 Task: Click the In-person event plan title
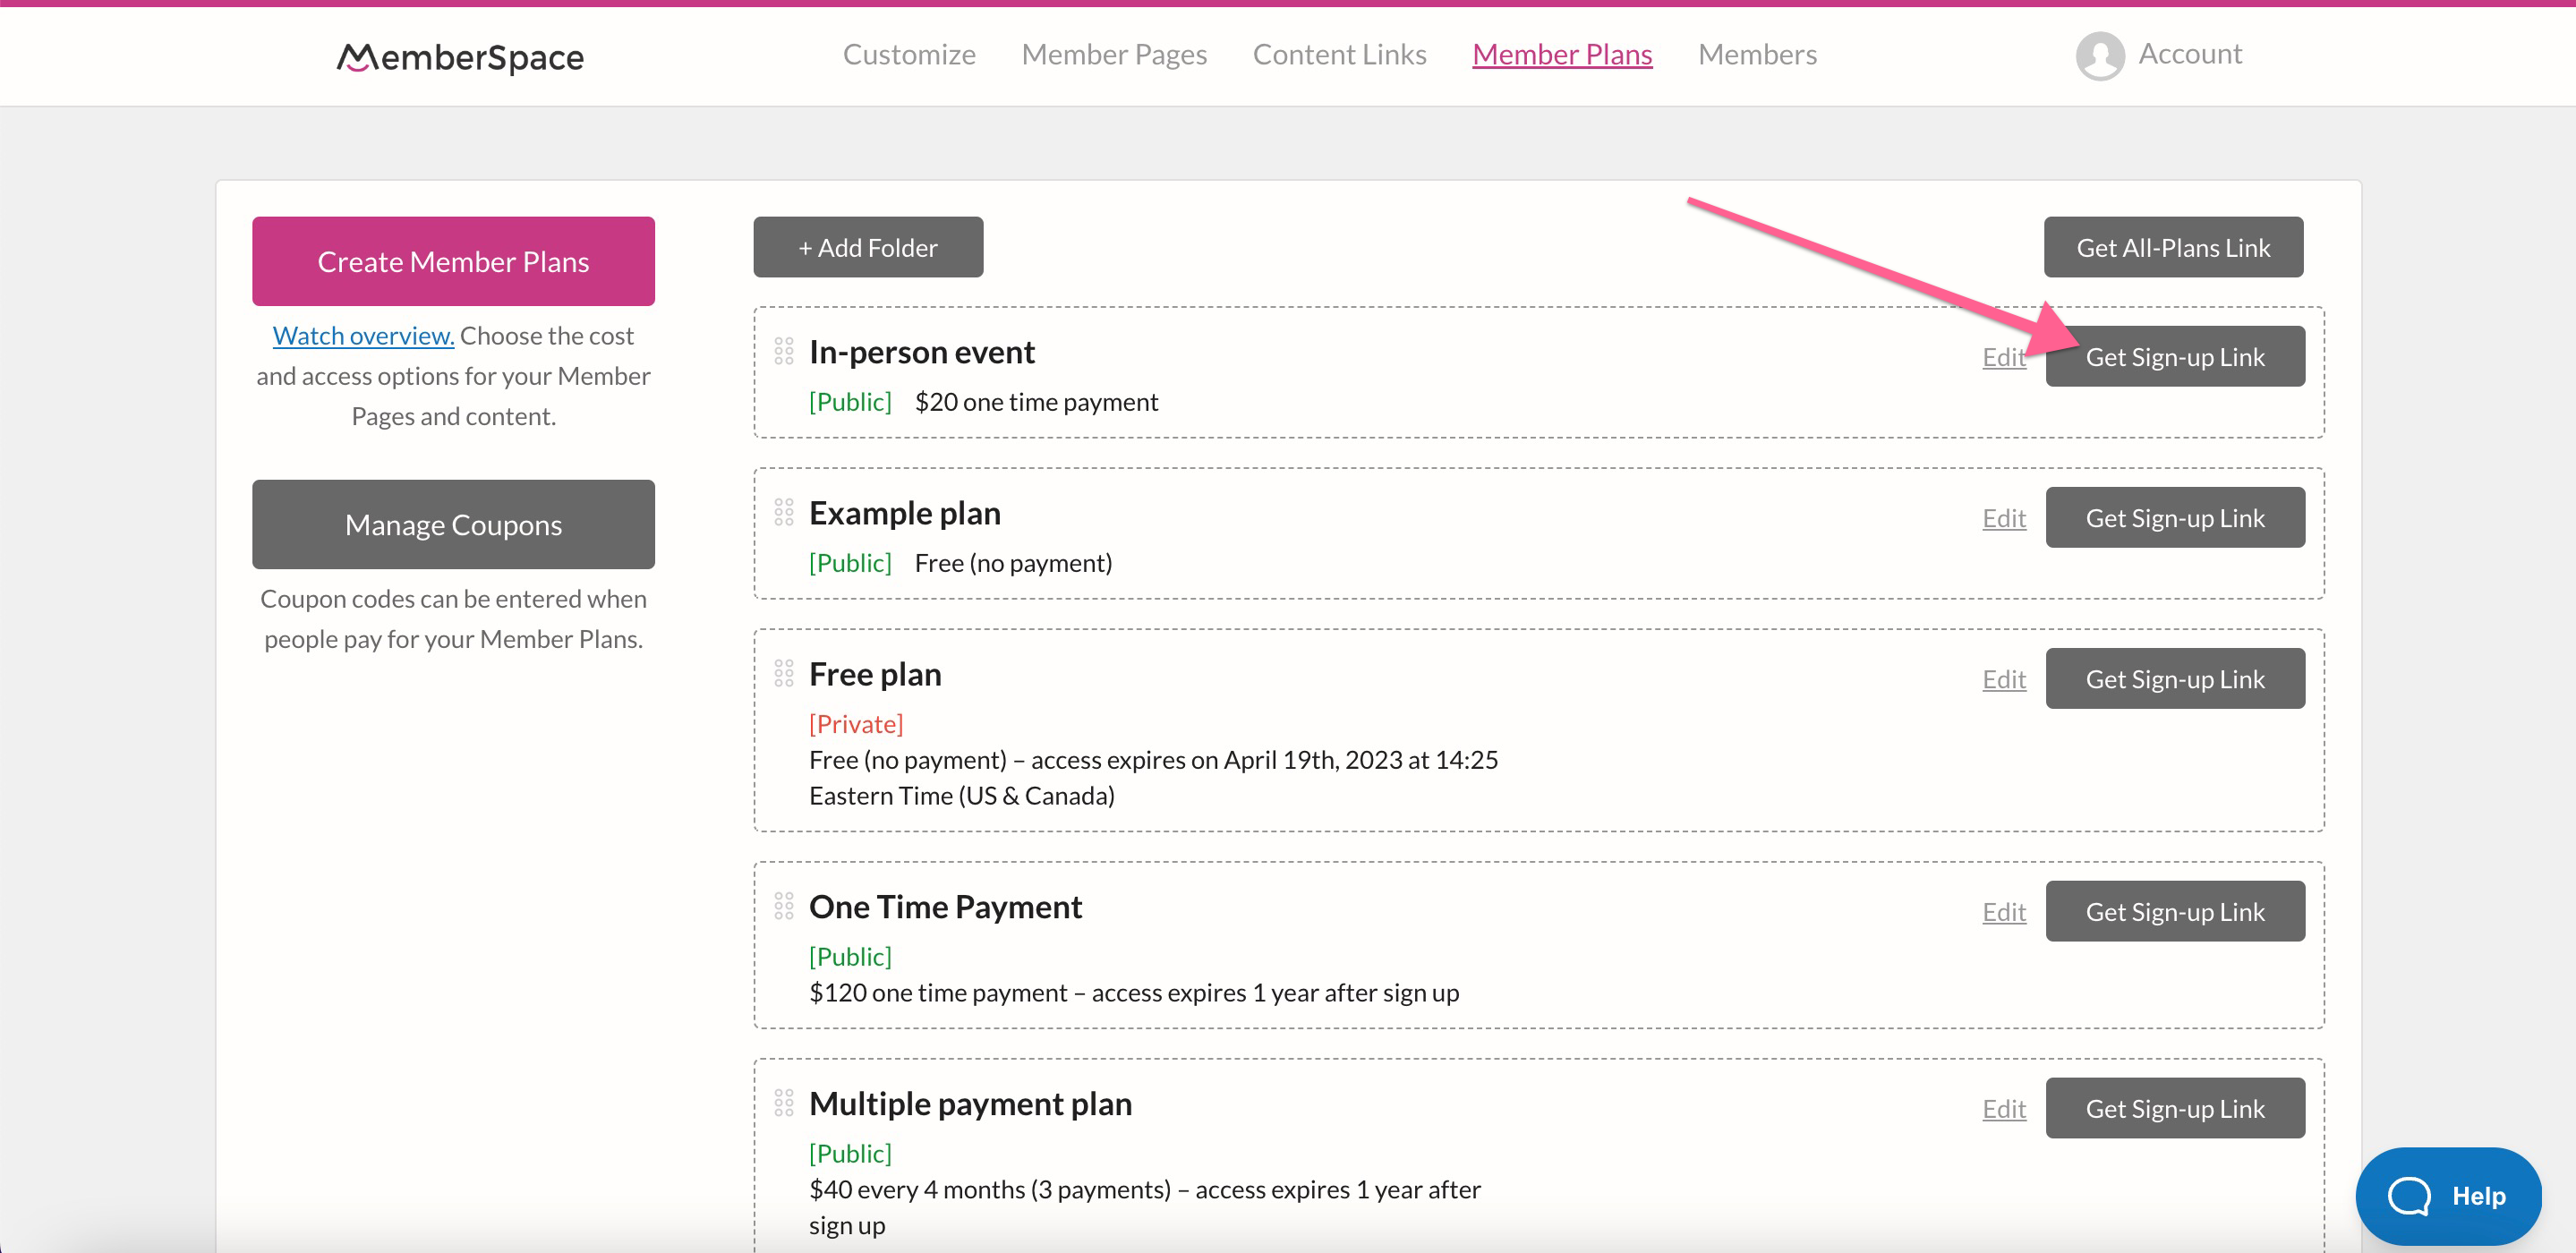point(921,352)
